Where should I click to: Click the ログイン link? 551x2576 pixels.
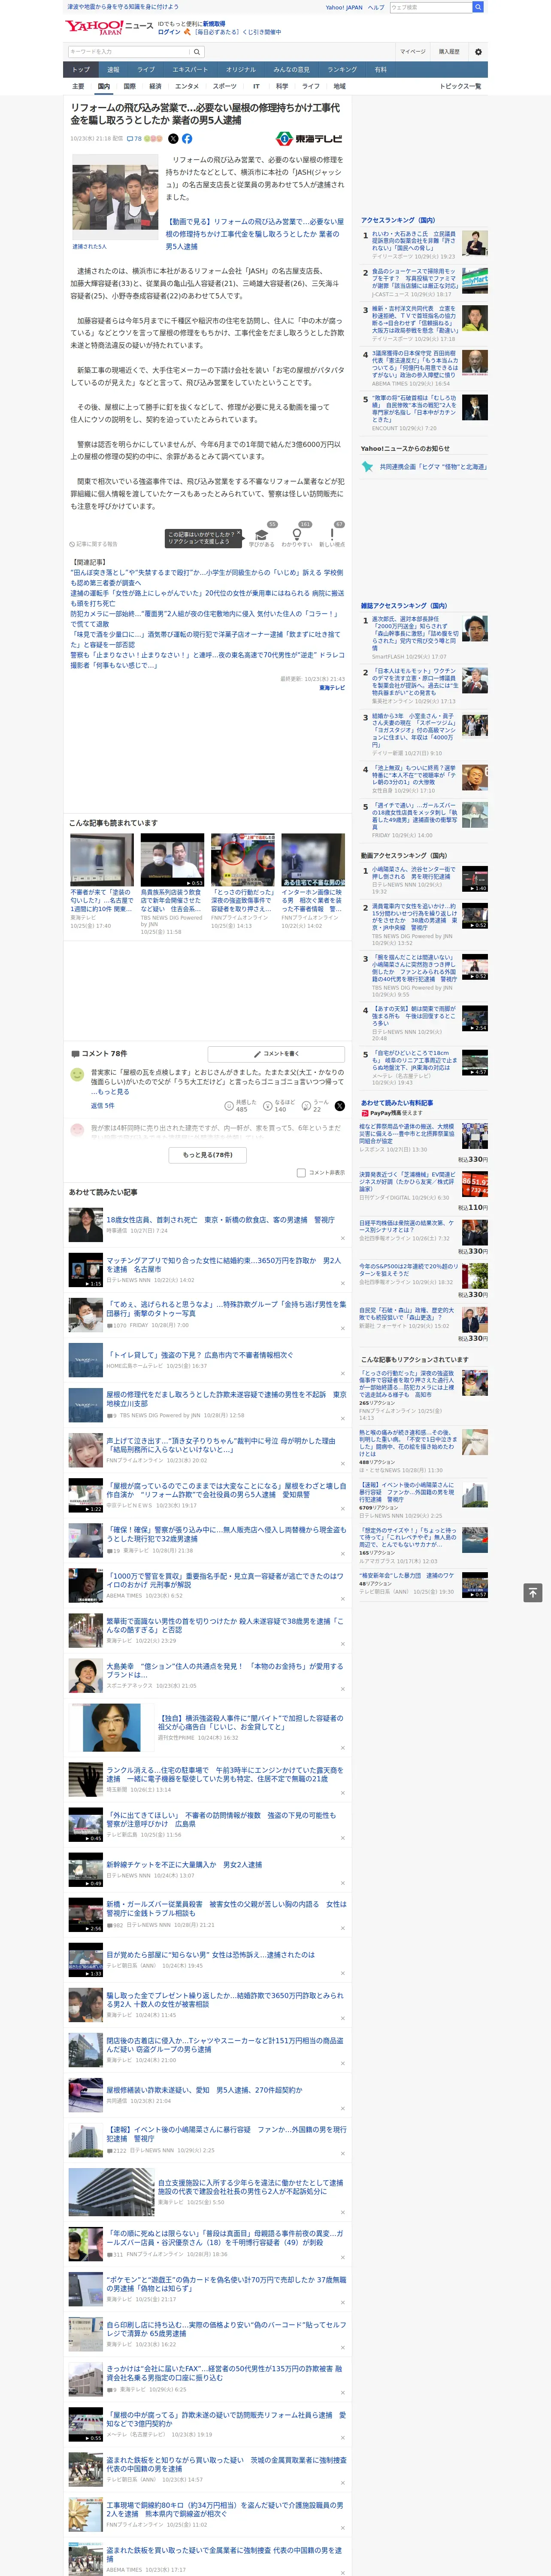169,32
